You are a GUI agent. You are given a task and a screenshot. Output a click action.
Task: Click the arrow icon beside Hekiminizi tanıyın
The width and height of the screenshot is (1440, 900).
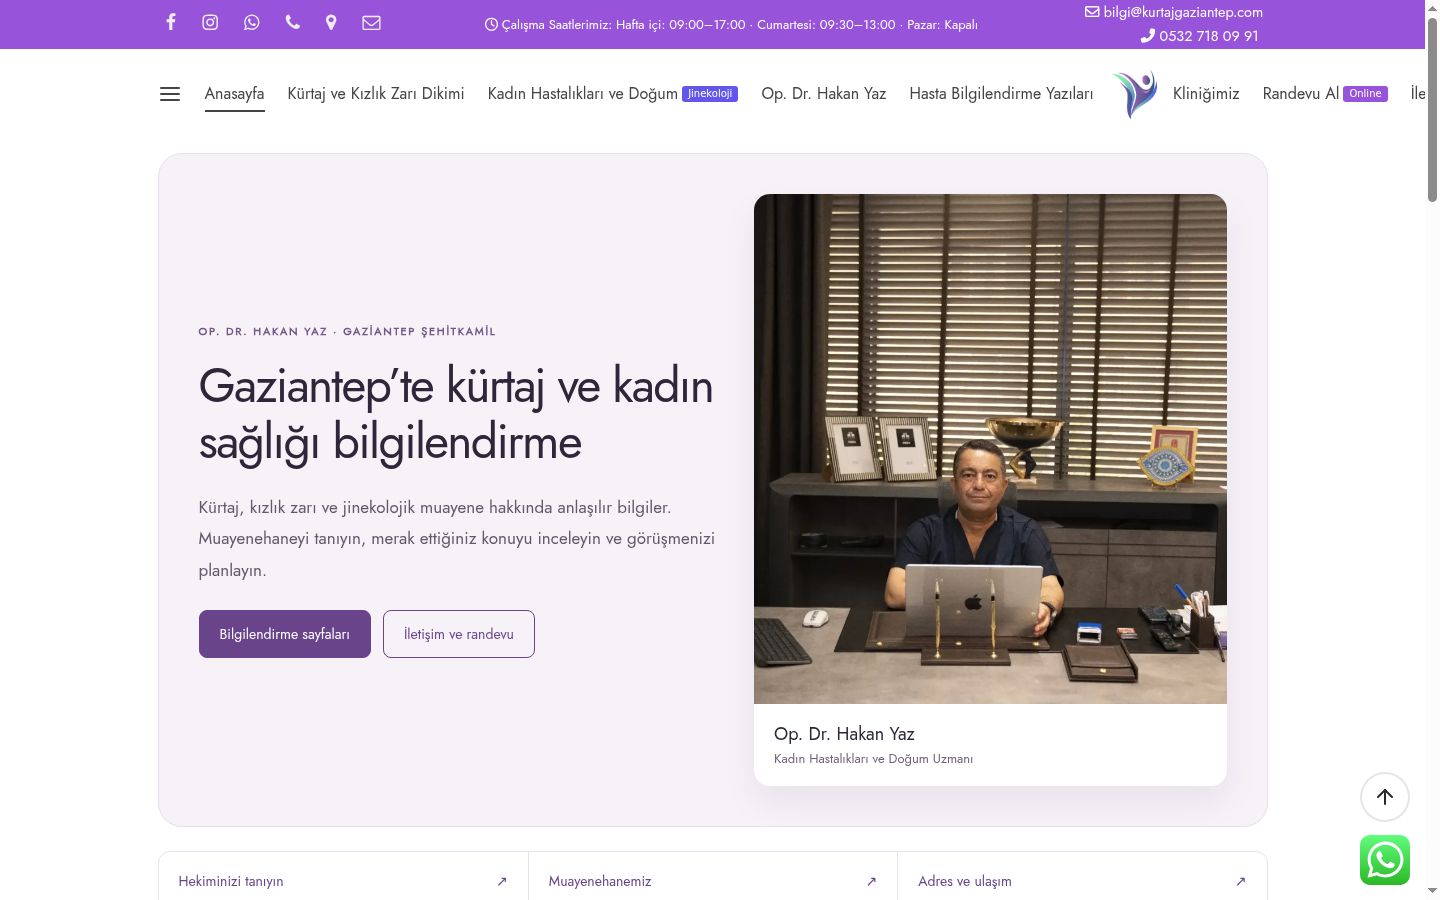coord(502,881)
